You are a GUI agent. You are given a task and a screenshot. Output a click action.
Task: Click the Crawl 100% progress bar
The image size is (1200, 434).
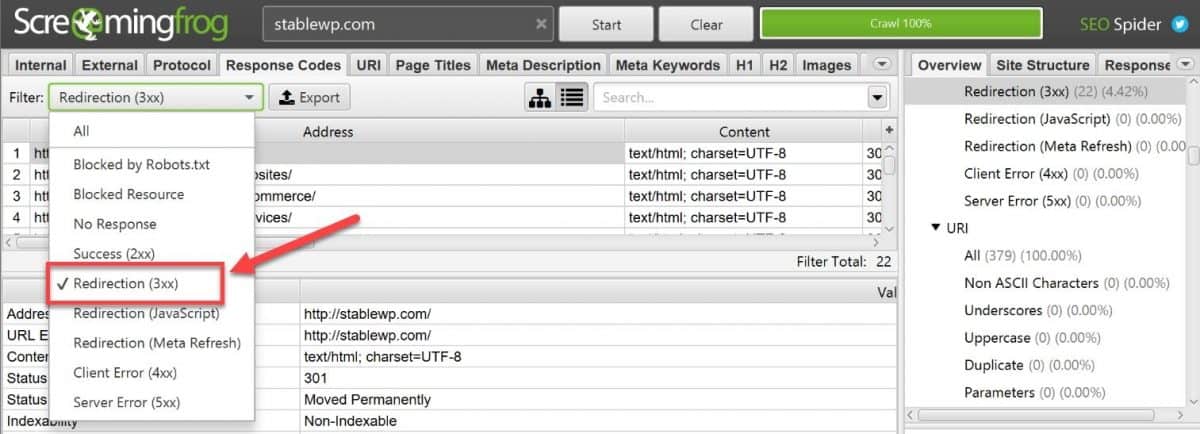pyautogui.click(x=901, y=24)
